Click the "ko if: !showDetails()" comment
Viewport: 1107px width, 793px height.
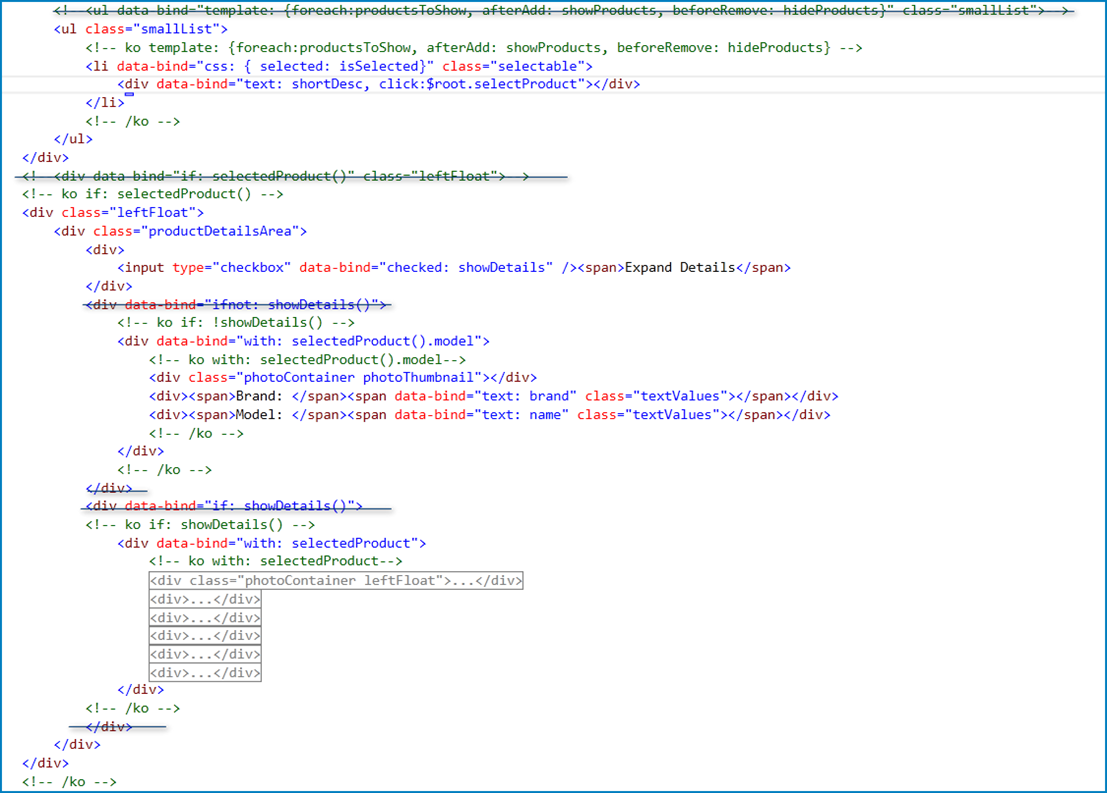[x=236, y=322]
